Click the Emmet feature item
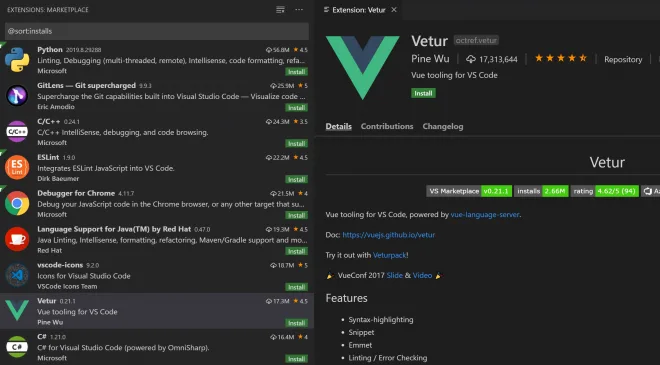660x365 pixels. coord(360,345)
